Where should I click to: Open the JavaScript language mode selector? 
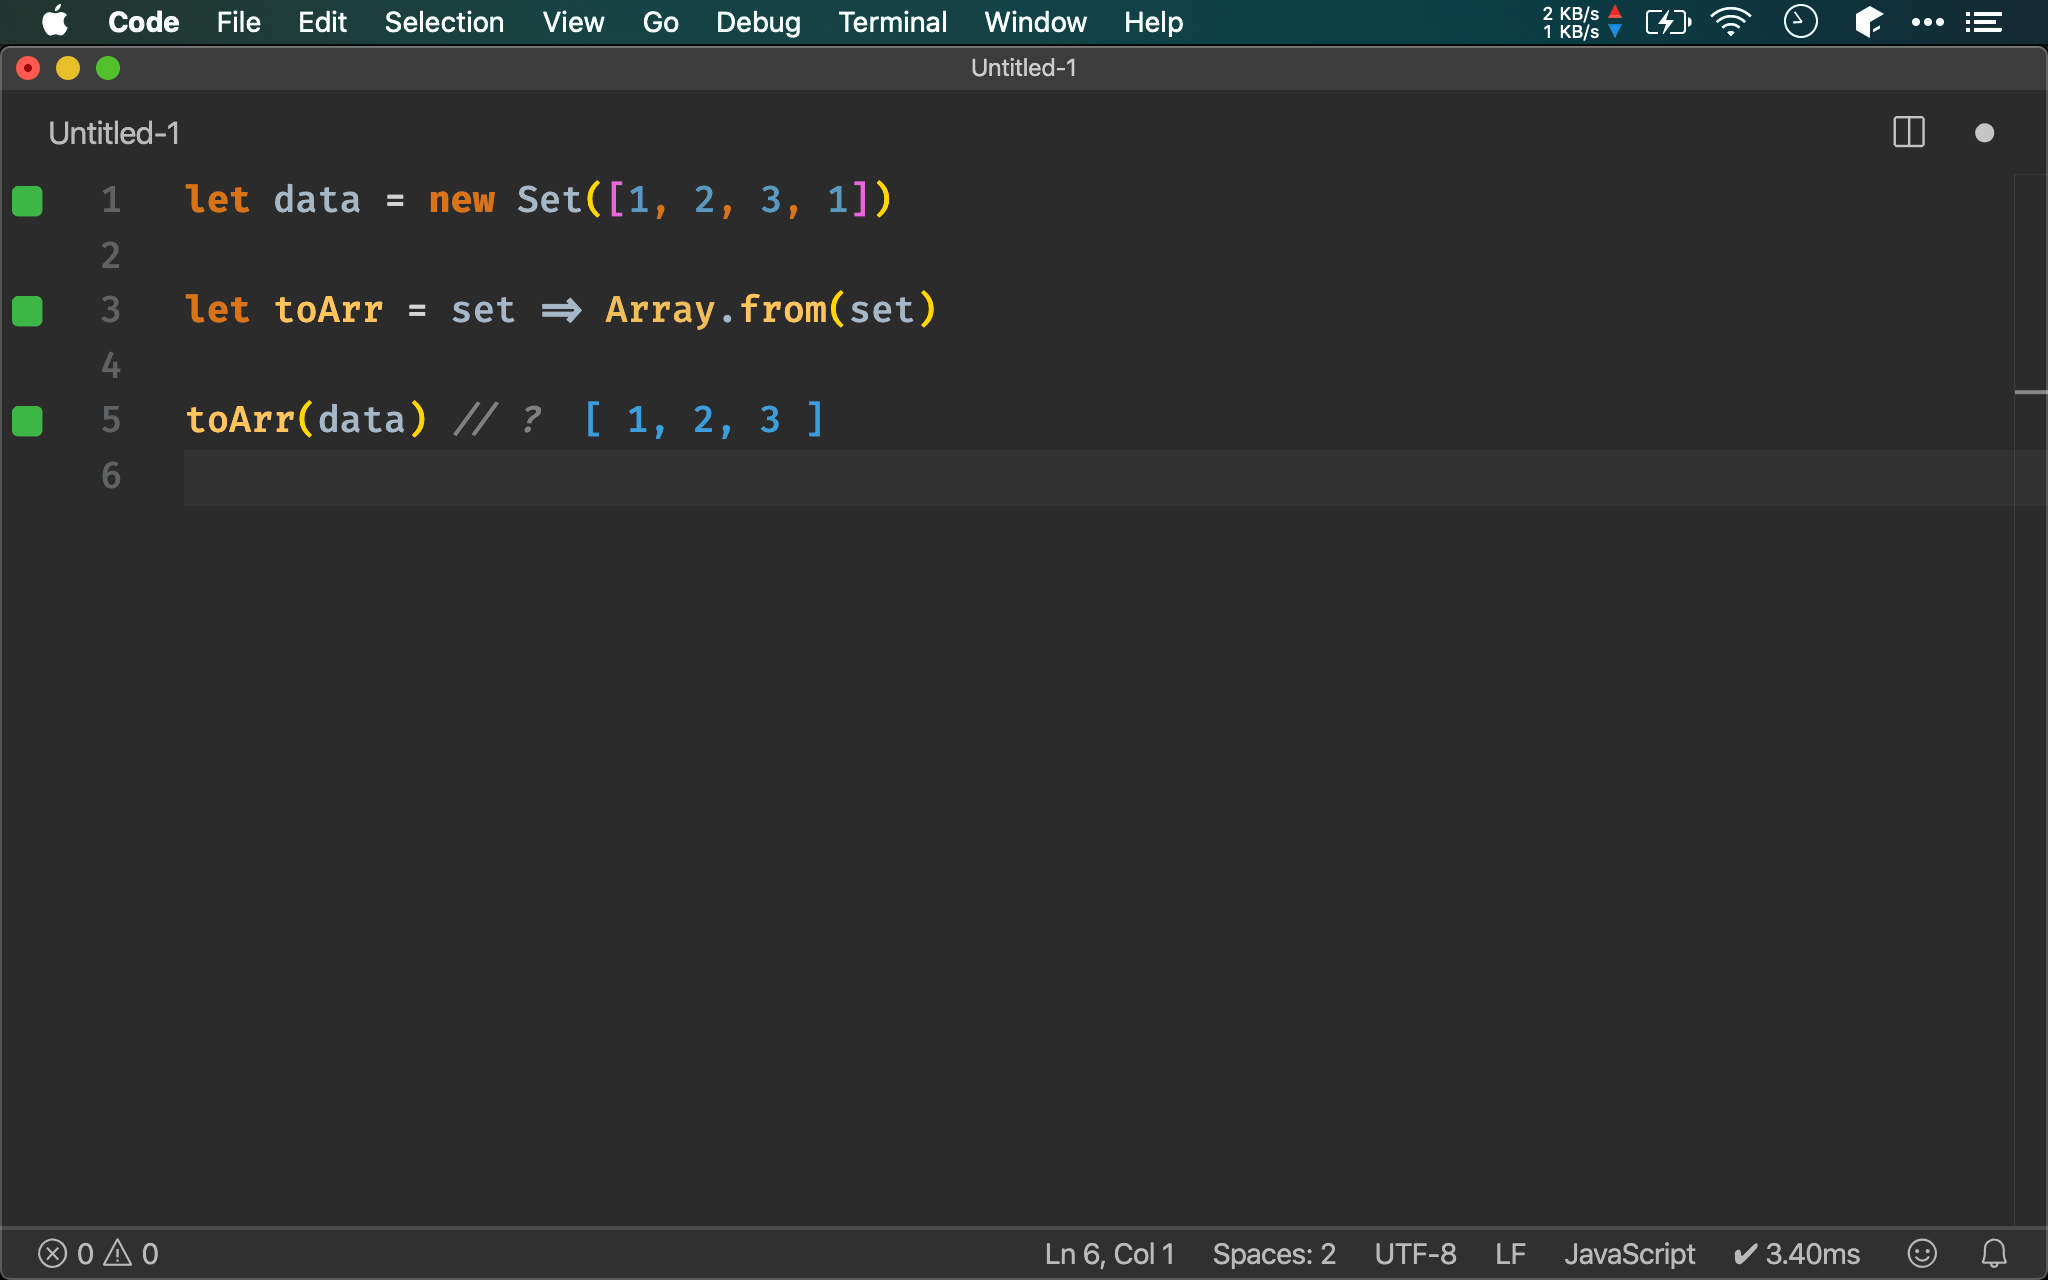tap(1629, 1253)
